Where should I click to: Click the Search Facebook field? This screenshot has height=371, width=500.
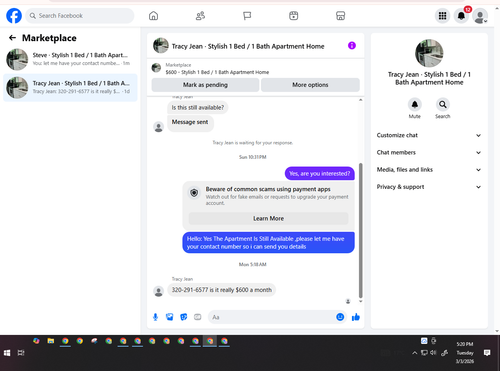click(80, 16)
